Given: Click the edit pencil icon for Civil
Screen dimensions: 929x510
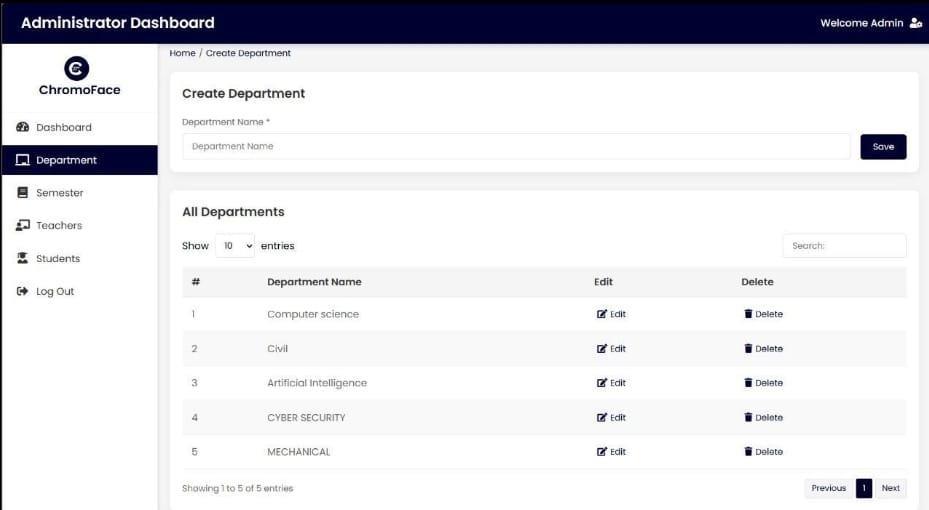Looking at the screenshot, I should pos(602,348).
